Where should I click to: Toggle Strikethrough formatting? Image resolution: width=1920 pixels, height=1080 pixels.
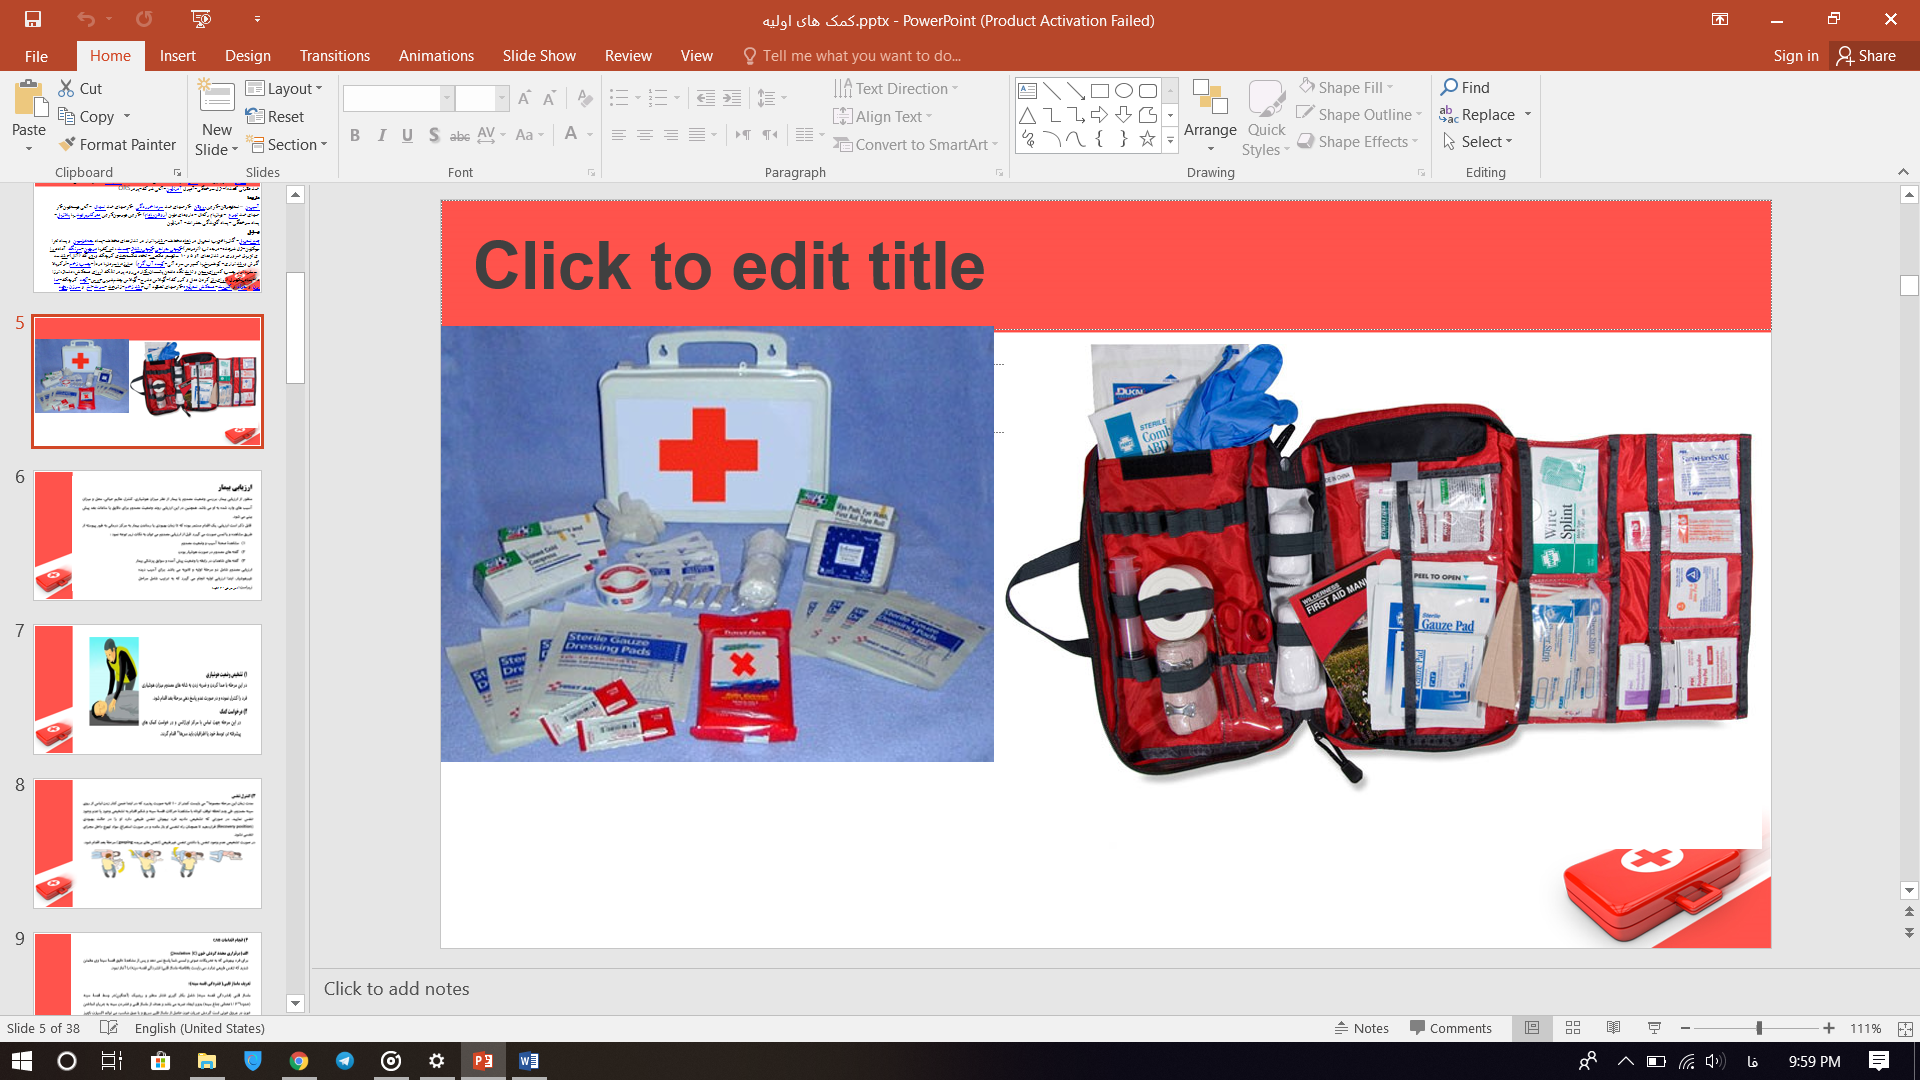coord(459,135)
